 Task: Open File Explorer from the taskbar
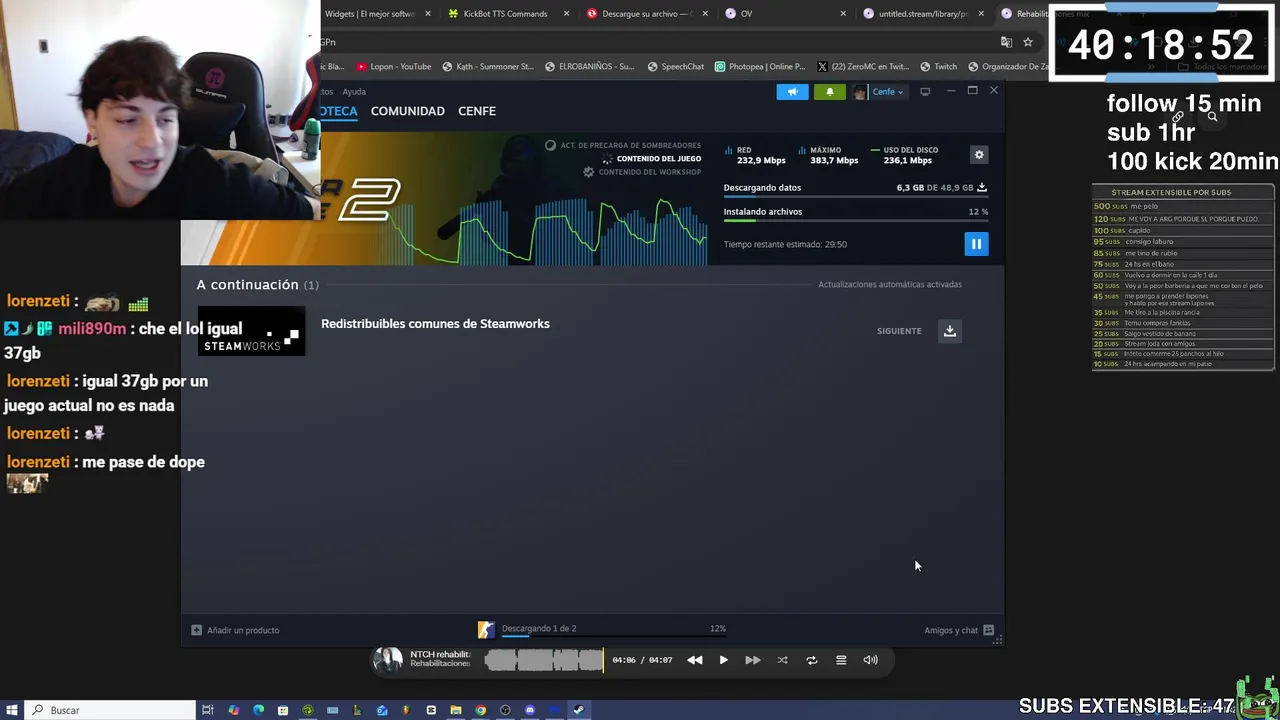pos(455,710)
